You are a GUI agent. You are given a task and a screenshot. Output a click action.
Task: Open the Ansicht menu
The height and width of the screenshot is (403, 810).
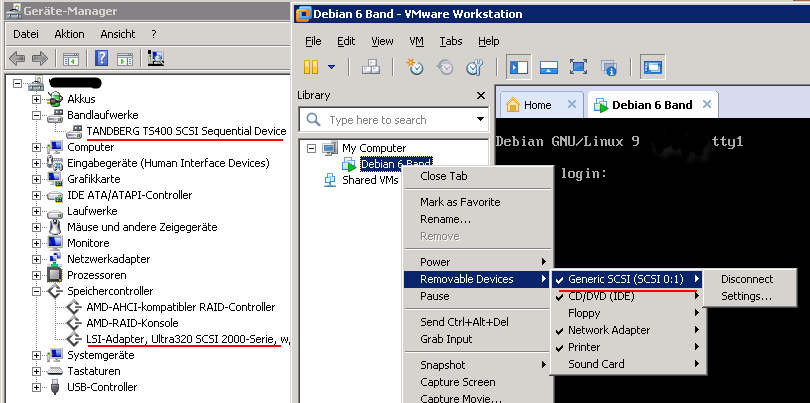pyautogui.click(x=117, y=34)
